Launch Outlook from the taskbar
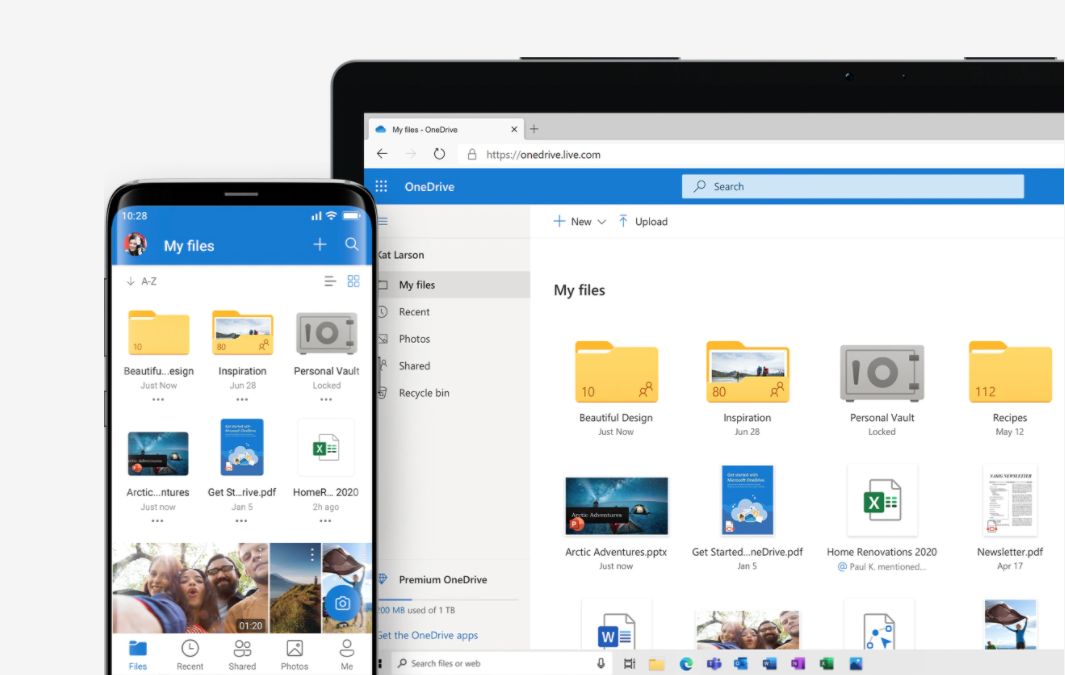Image resolution: width=1065 pixels, height=675 pixels. point(740,664)
